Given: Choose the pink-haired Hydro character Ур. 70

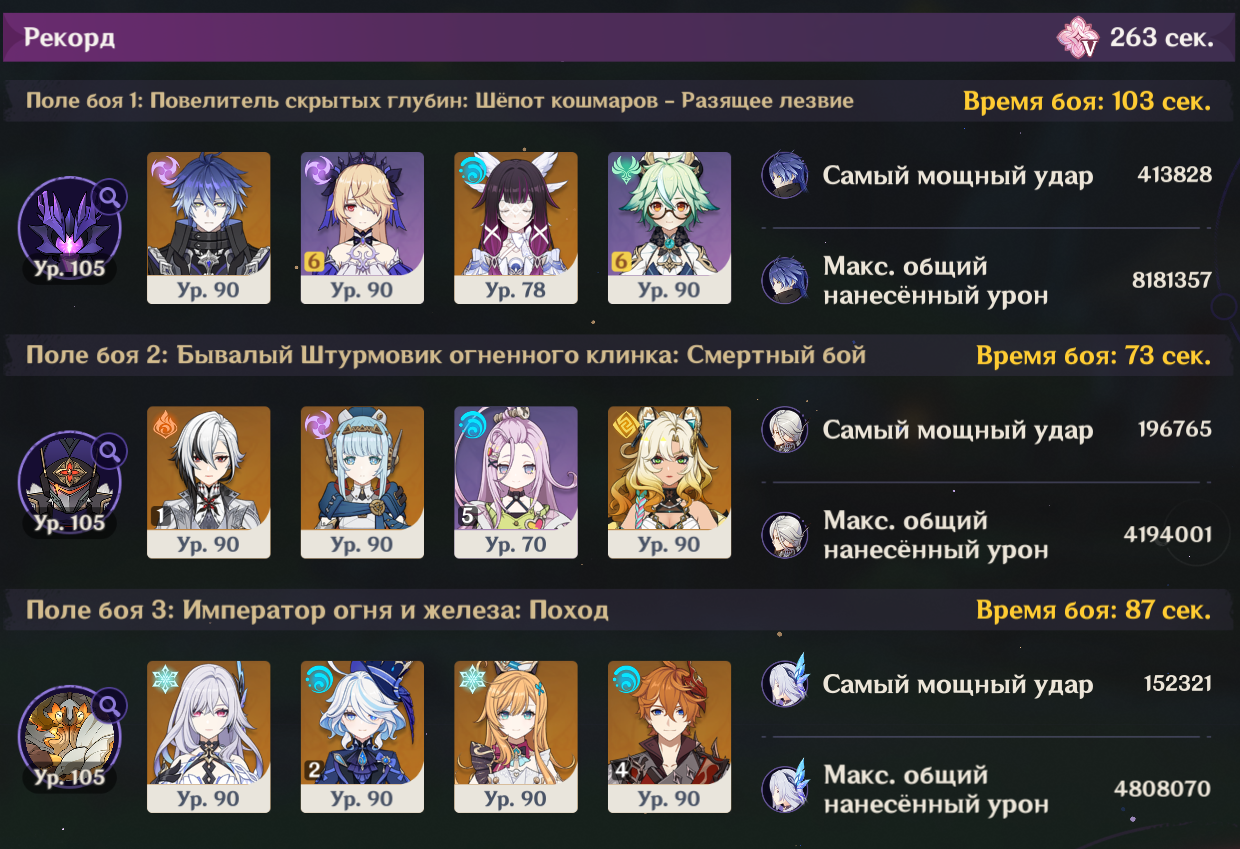Looking at the screenshot, I should (x=516, y=481).
